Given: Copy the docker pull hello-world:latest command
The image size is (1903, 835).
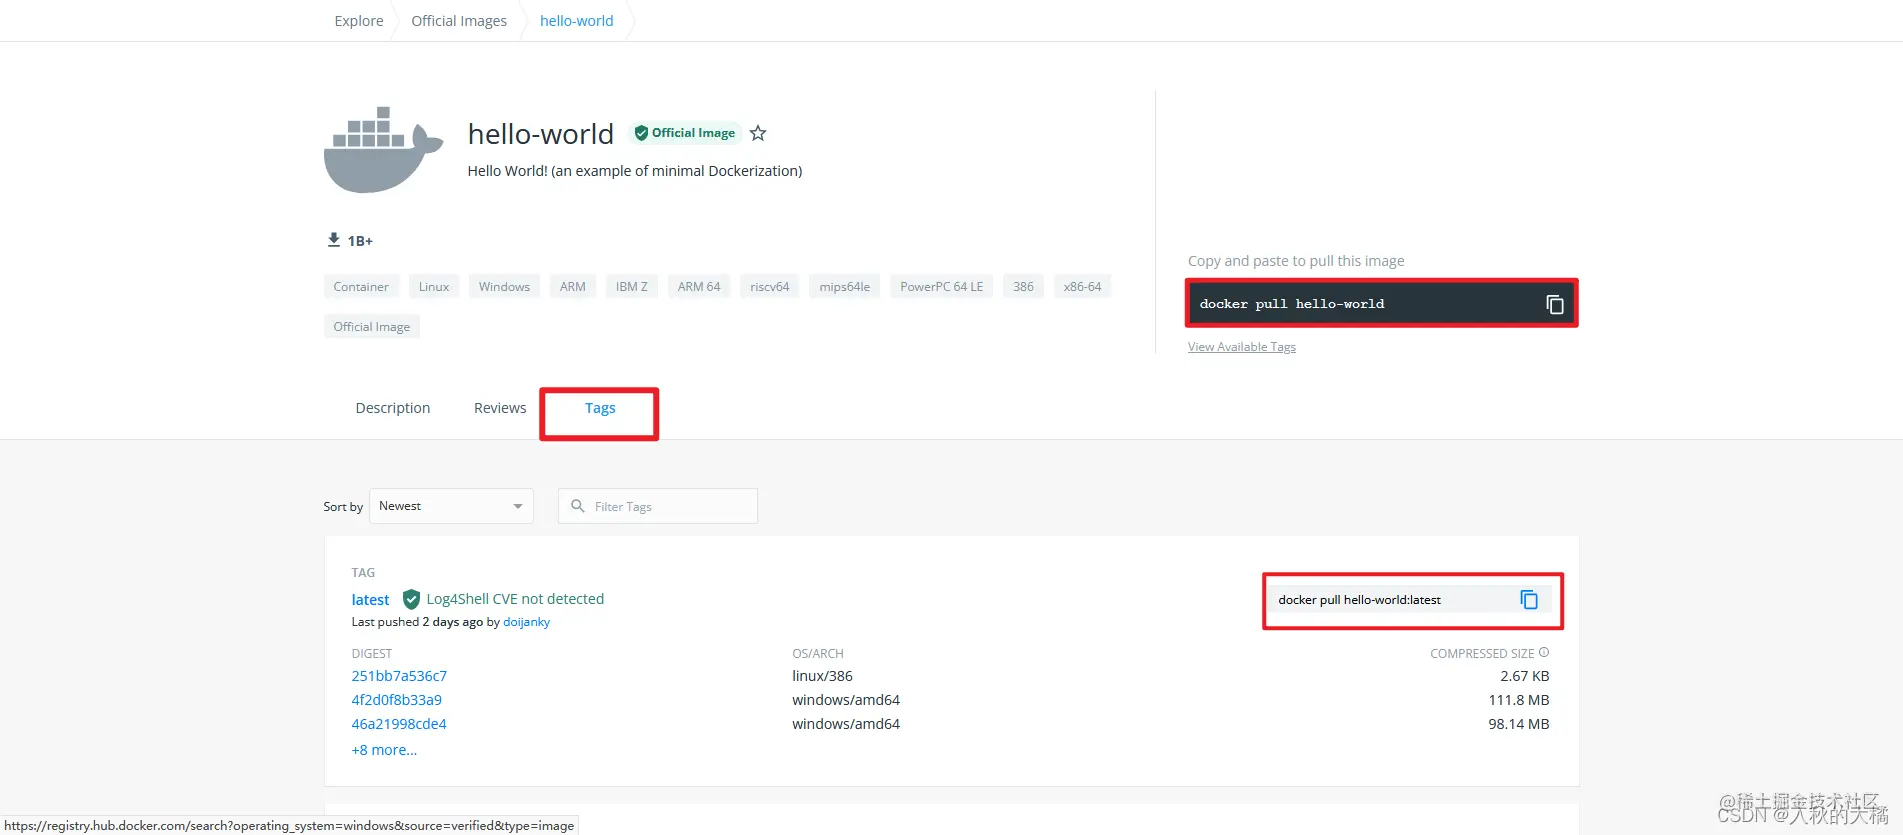Looking at the screenshot, I should coord(1529,599).
